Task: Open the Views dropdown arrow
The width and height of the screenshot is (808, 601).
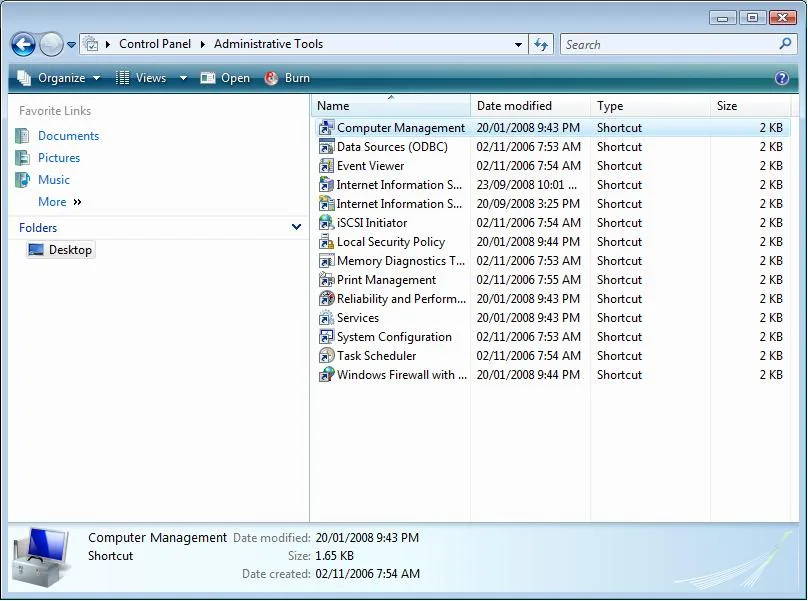Action: 183,78
